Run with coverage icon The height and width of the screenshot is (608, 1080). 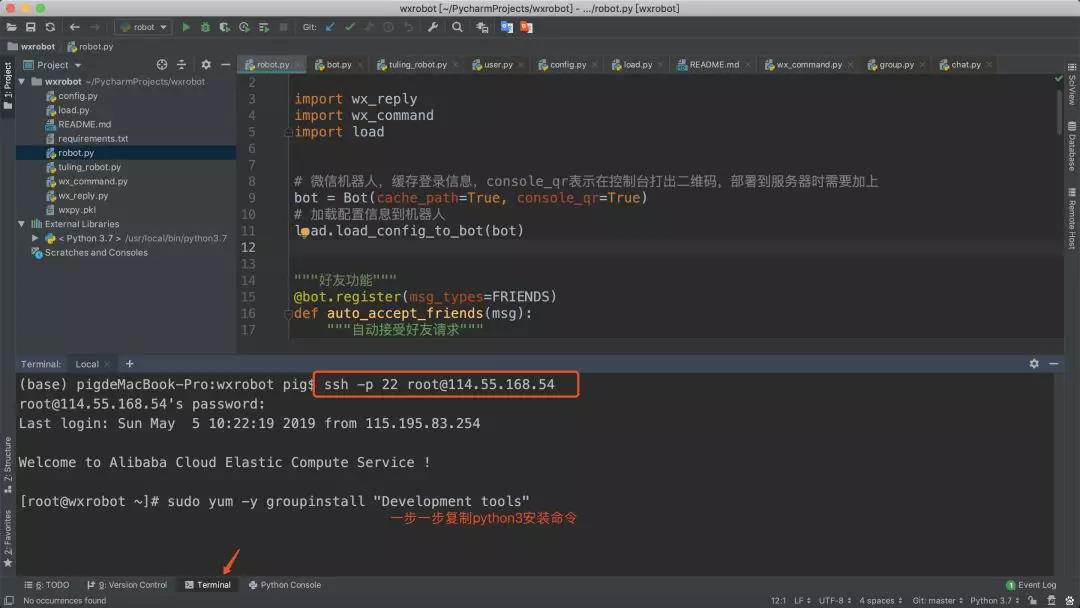click(x=224, y=27)
